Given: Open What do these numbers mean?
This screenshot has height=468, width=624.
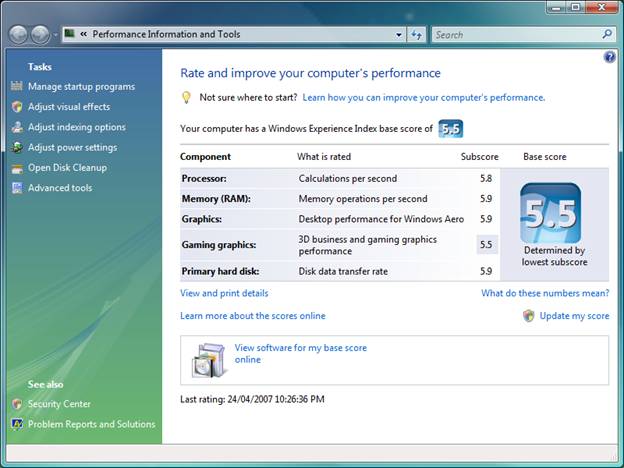Looking at the screenshot, I should pos(545,293).
